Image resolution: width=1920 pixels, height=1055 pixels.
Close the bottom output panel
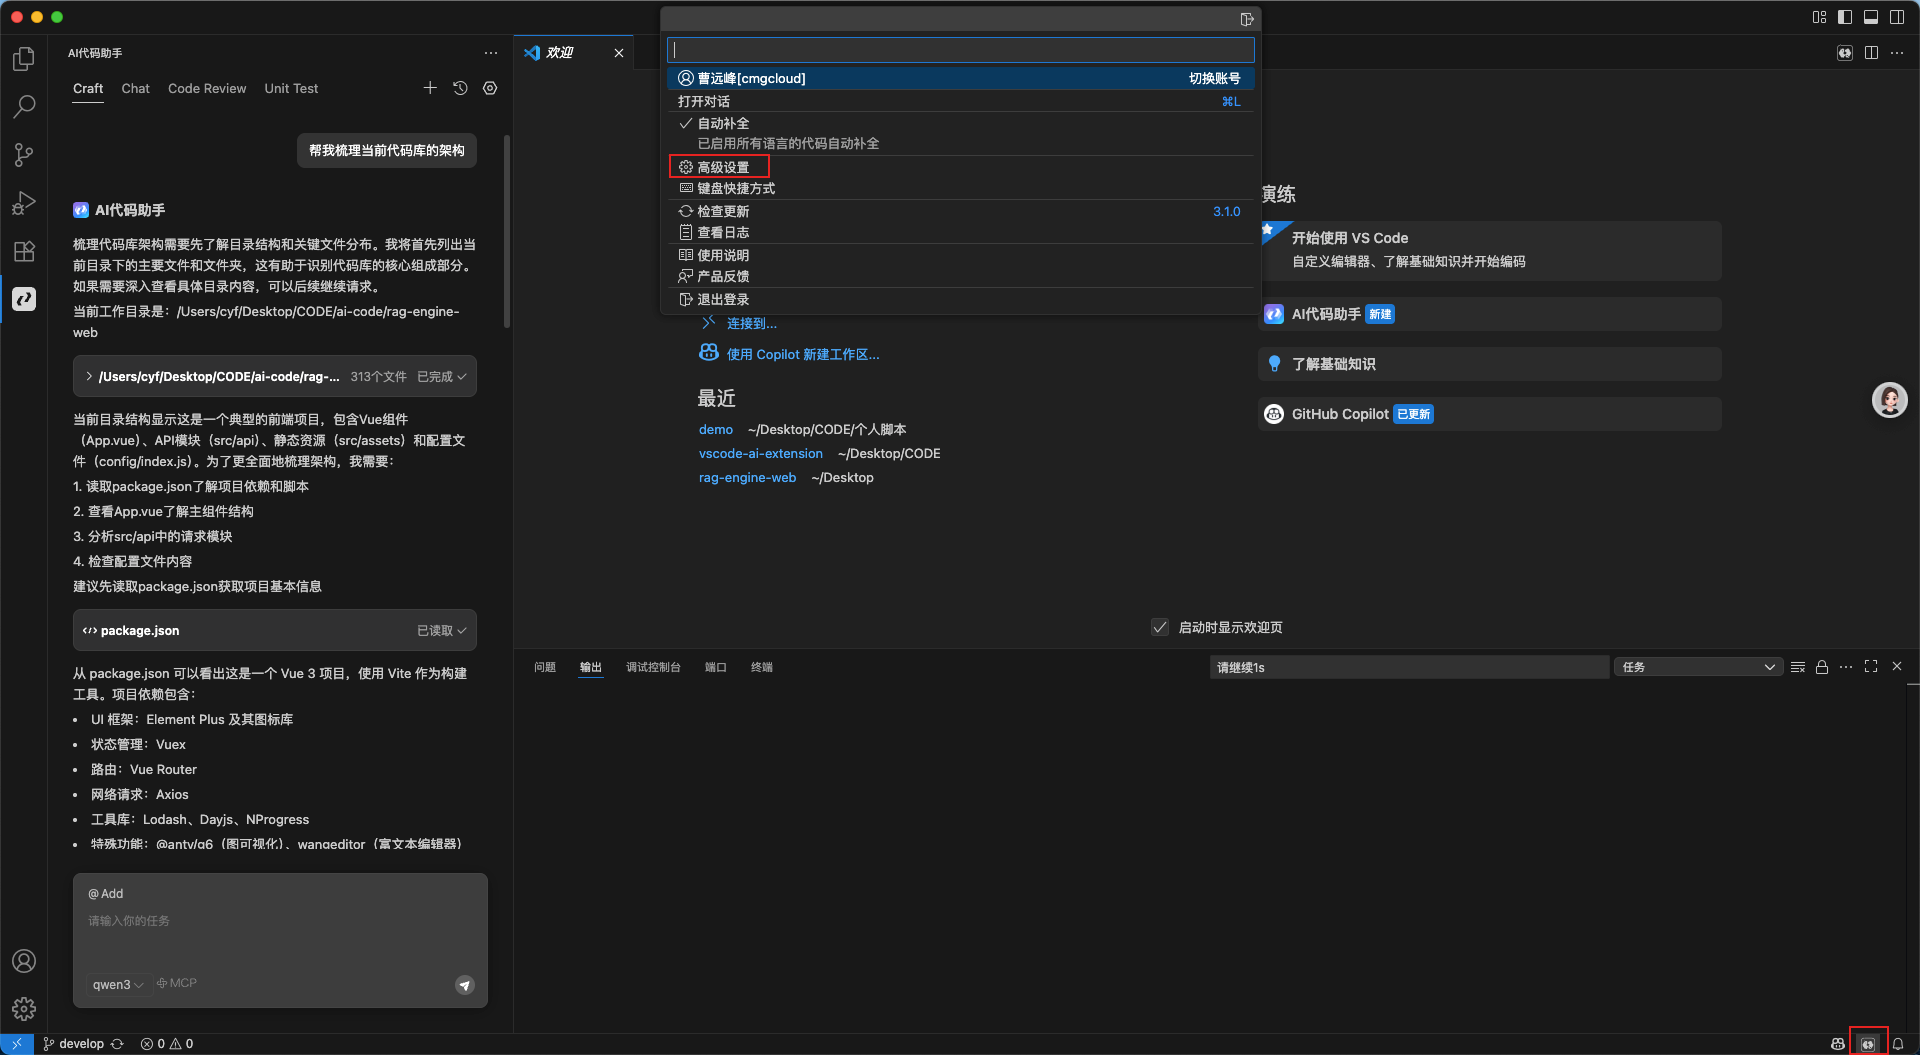(x=1897, y=667)
